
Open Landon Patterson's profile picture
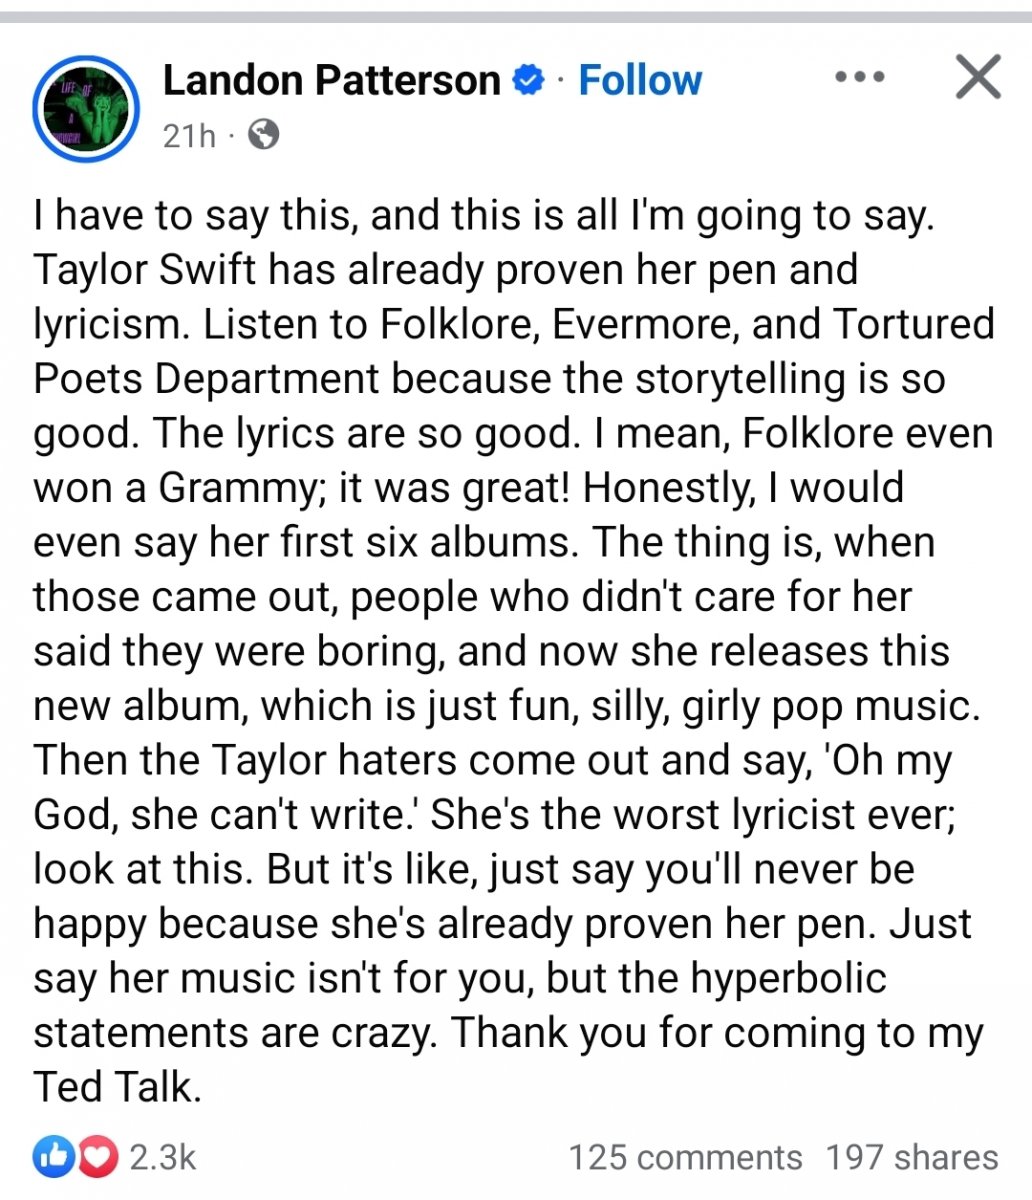84,108
